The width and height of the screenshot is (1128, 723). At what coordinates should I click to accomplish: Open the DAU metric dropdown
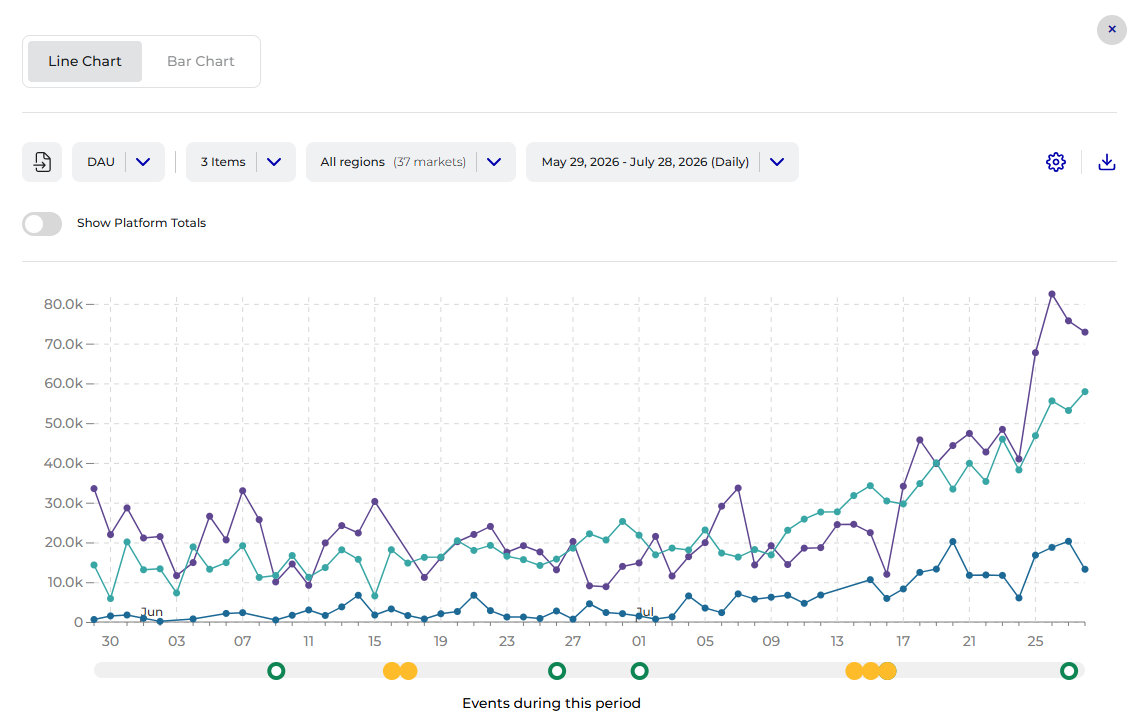(x=118, y=162)
